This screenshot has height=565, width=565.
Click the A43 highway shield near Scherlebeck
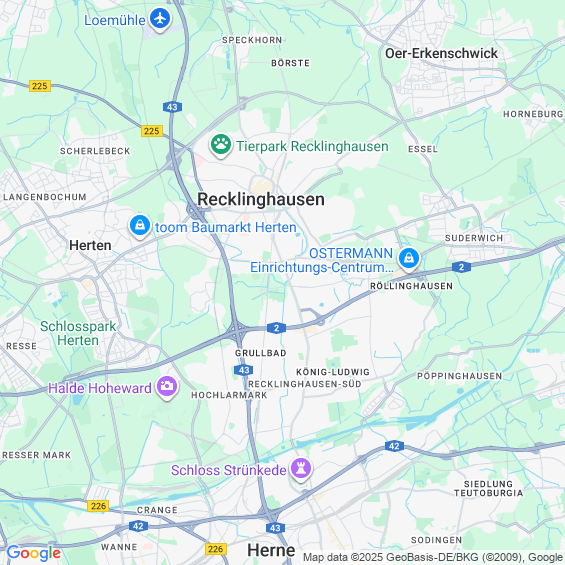172,107
